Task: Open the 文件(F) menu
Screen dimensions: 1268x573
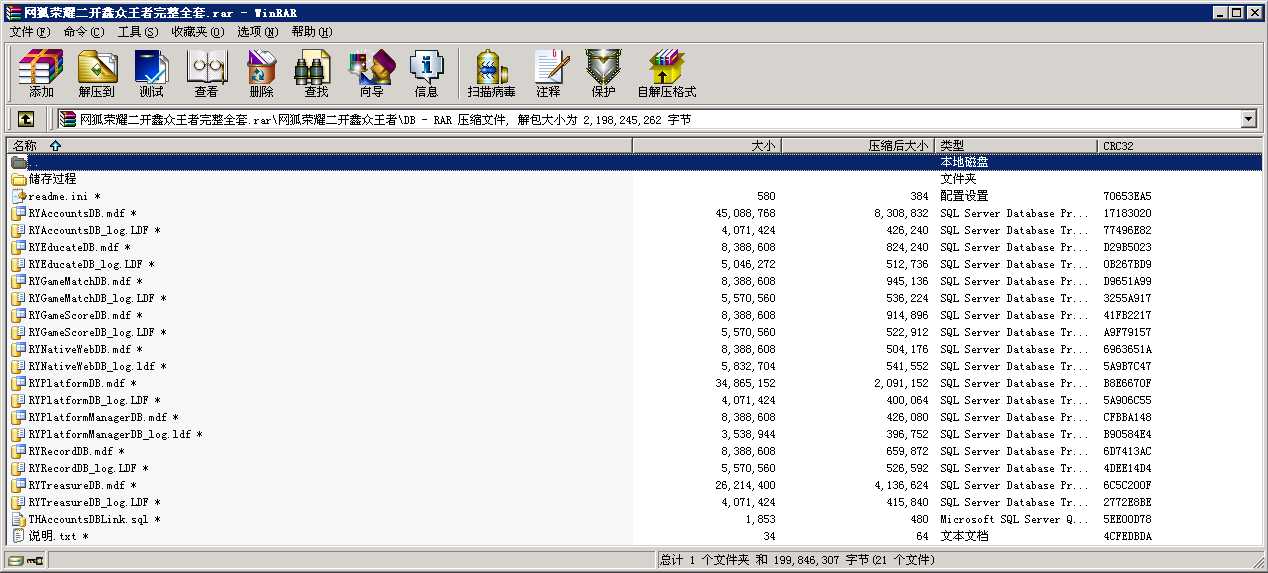Action: [30, 32]
